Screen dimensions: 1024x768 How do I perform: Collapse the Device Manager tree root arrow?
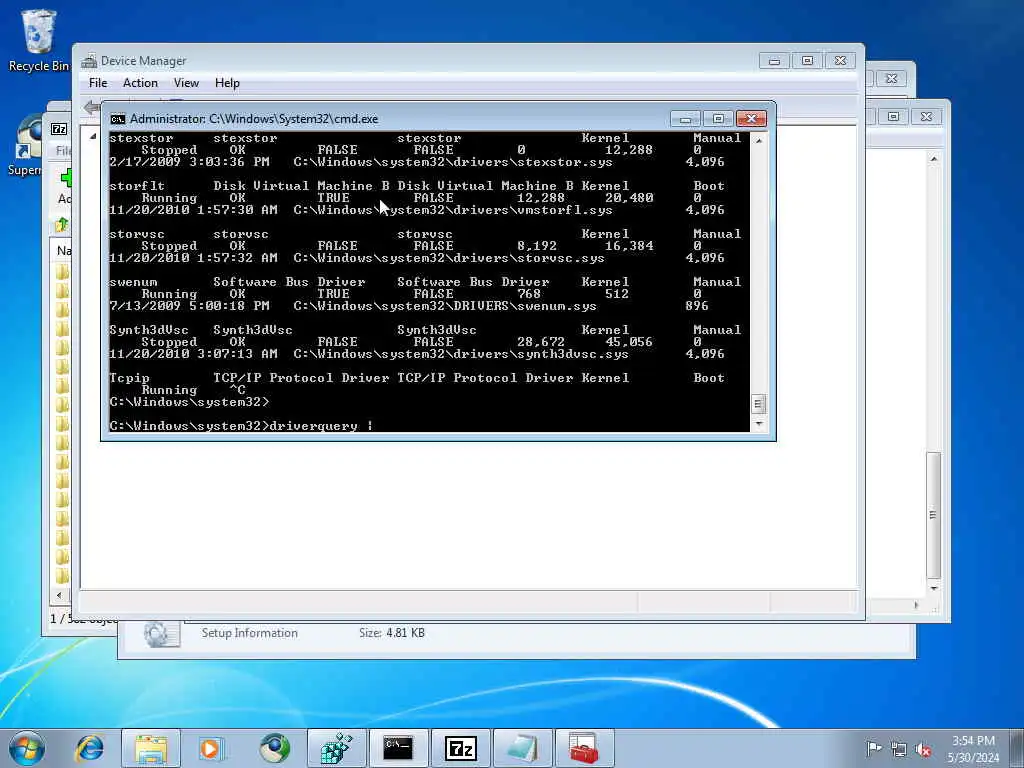pos(93,136)
